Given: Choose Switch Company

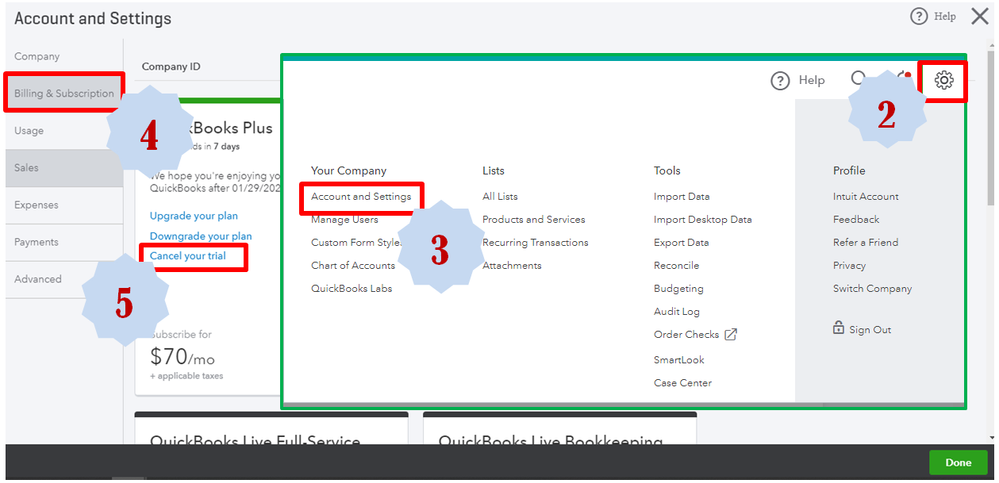Looking at the screenshot, I should coord(872,289).
